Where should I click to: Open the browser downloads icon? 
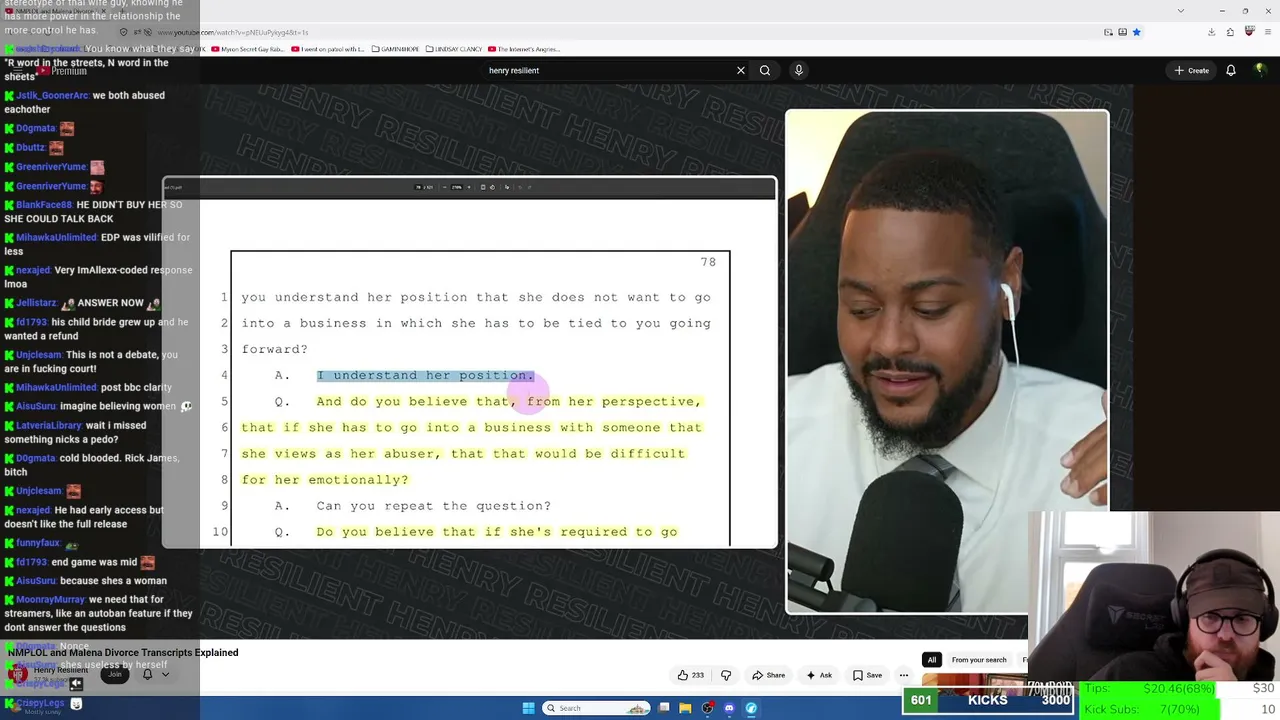(x=1211, y=32)
